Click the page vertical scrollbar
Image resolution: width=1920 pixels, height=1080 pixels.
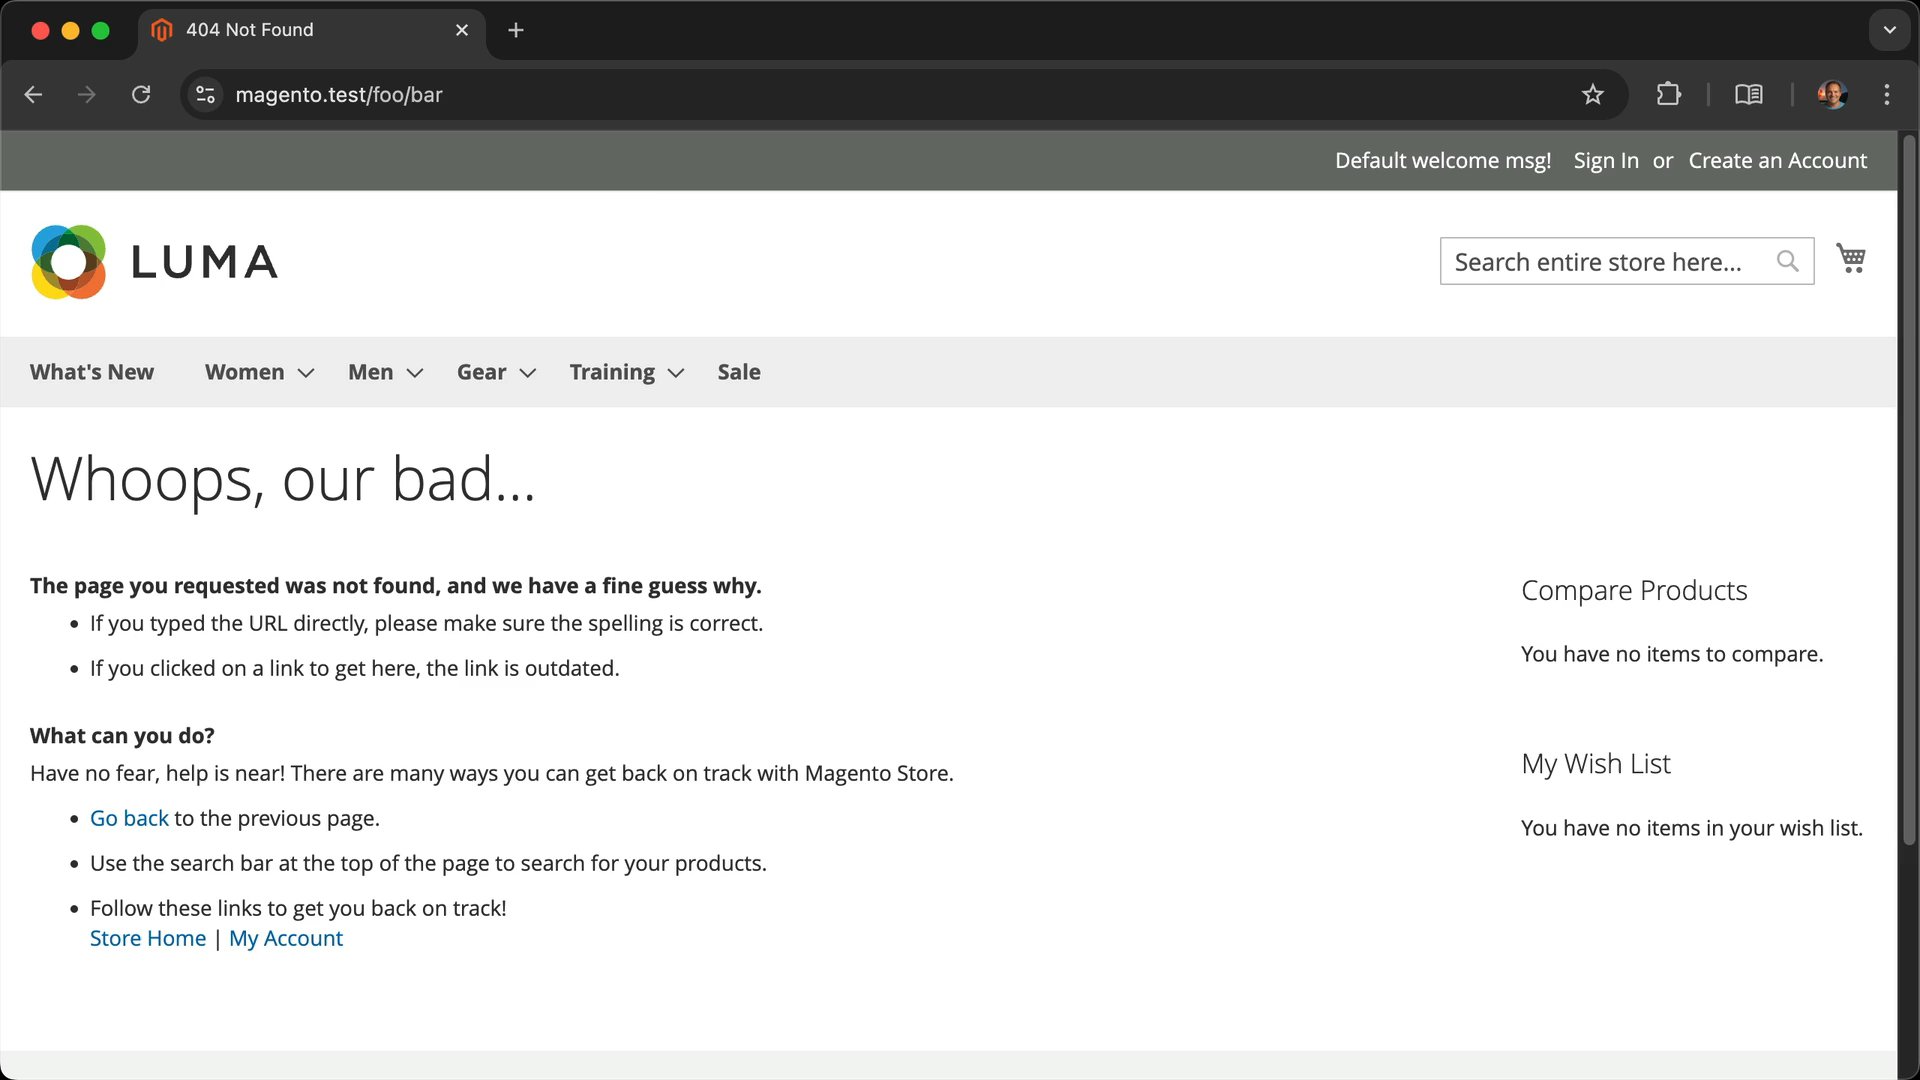point(1909,490)
